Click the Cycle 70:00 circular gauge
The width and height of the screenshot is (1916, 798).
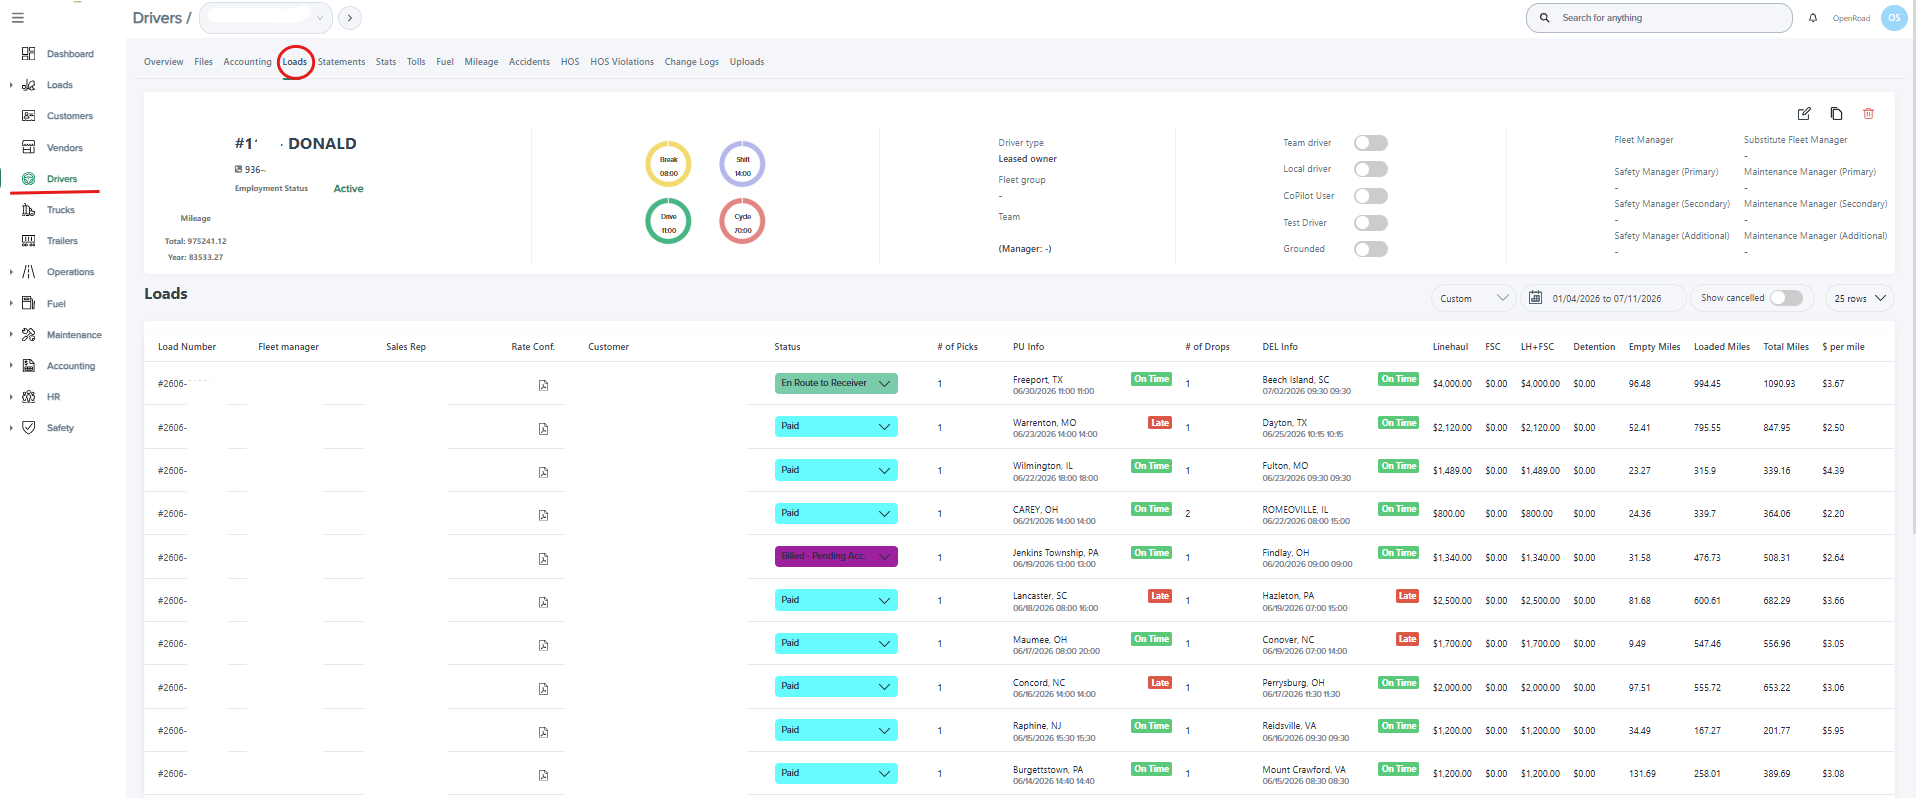click(x=742, y=221)
